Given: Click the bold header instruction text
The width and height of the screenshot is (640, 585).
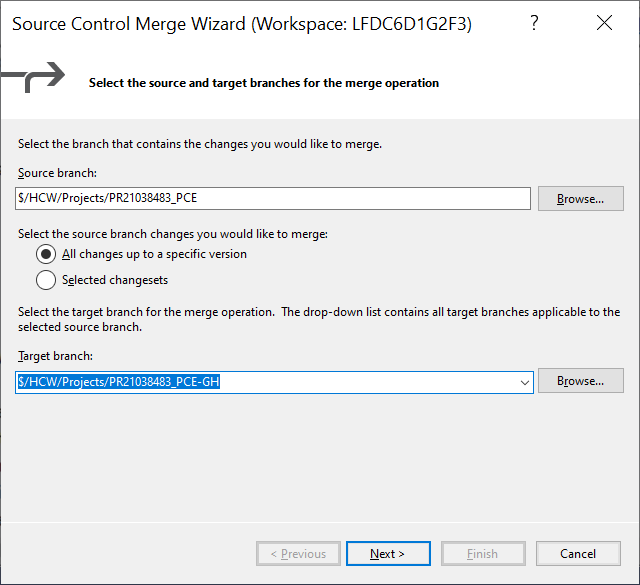Looking at the screenshot, I should click(x=264, y=83).
